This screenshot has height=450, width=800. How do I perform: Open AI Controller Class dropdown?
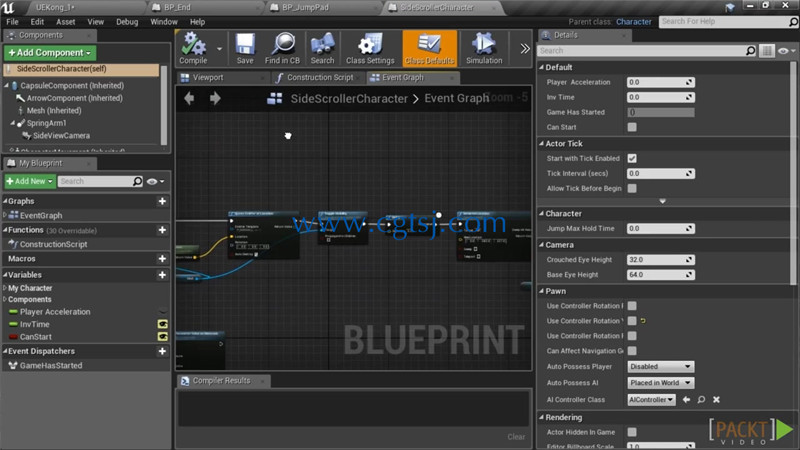(x=652, y=399)
